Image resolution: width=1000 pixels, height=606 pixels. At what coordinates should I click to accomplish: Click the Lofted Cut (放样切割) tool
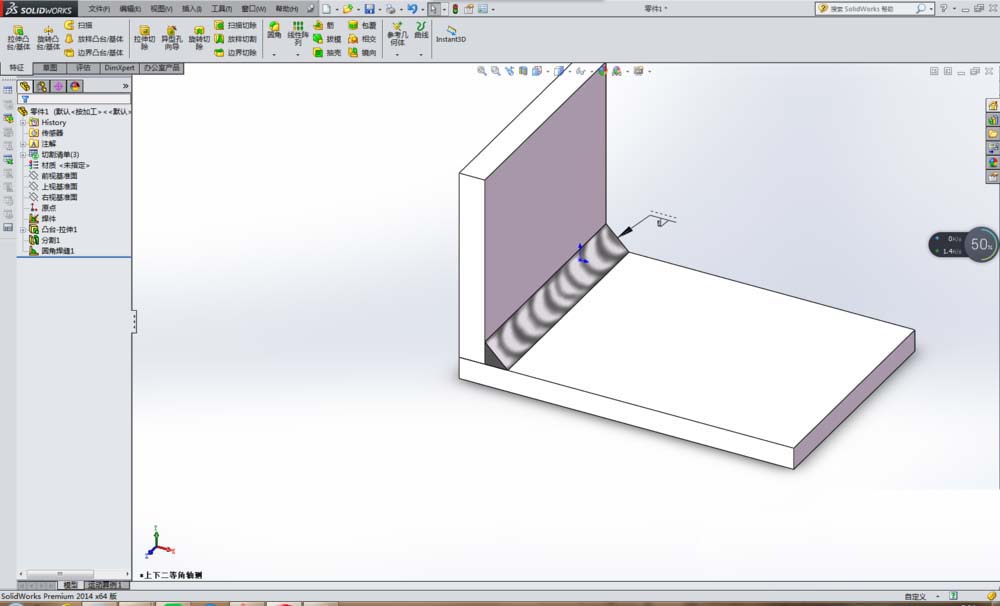tap(235, 39)
